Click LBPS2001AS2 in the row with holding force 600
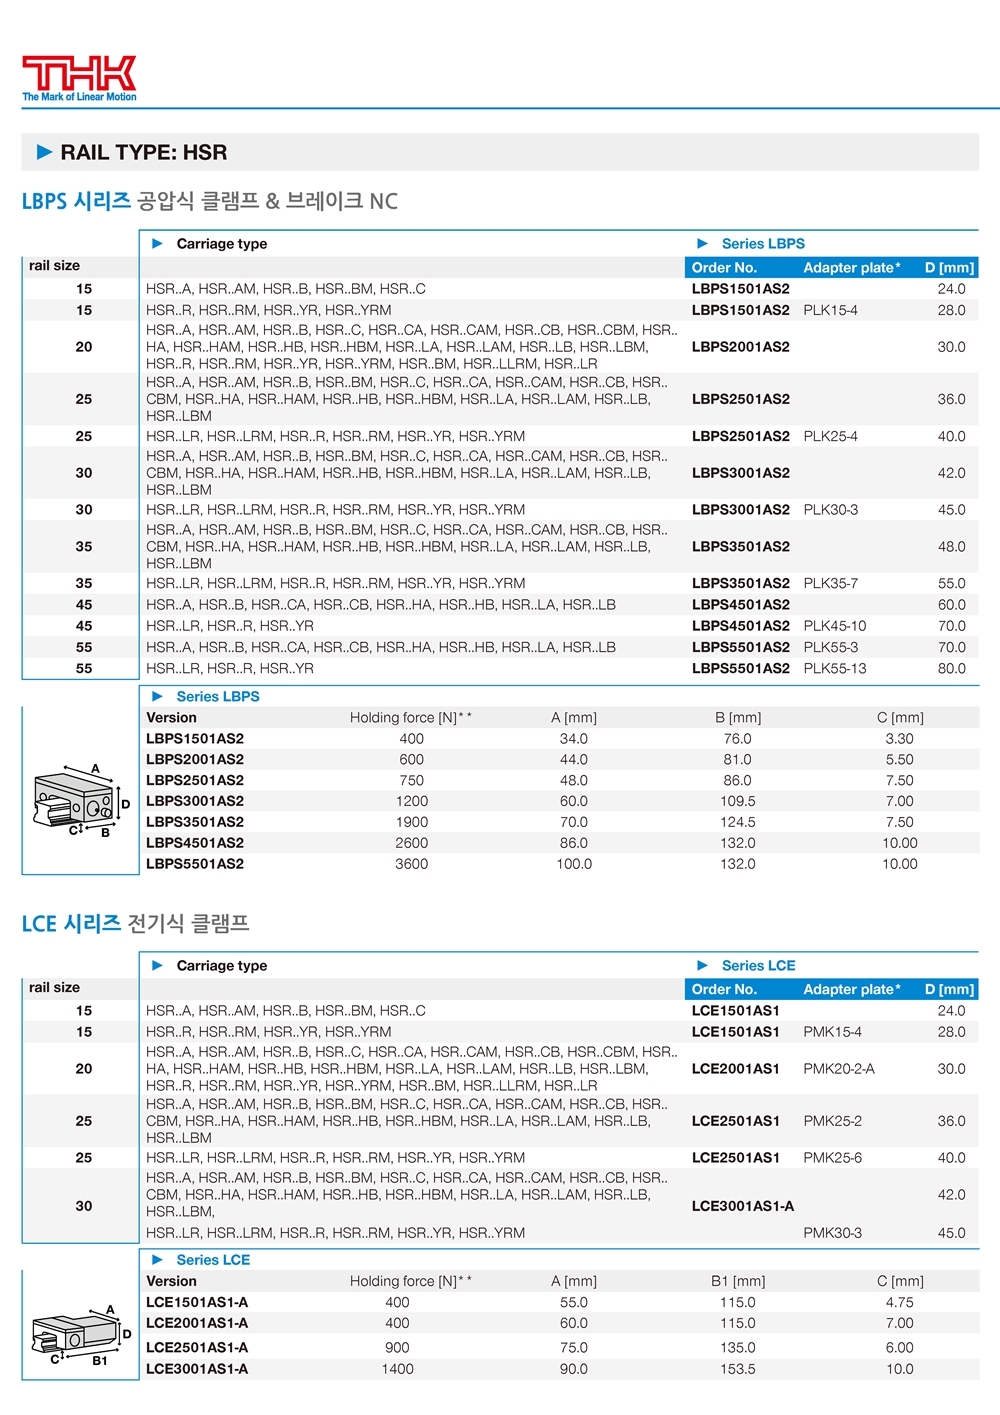The image size is (1000, 1415). tap(195, 760)
